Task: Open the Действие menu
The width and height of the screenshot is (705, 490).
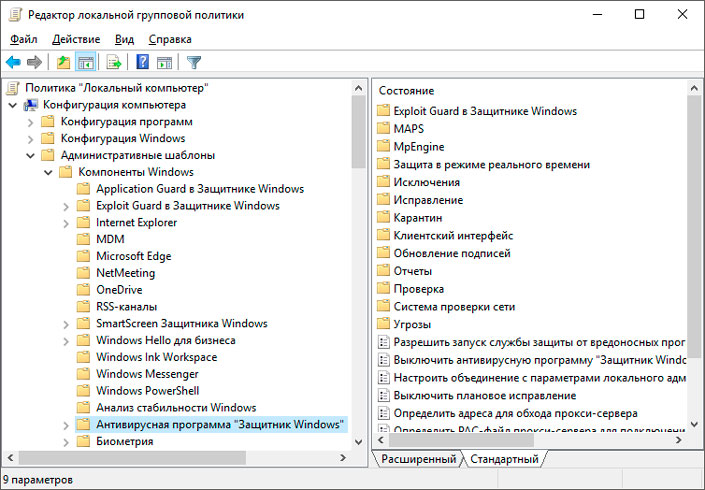Action: click(x=76, y=39)
